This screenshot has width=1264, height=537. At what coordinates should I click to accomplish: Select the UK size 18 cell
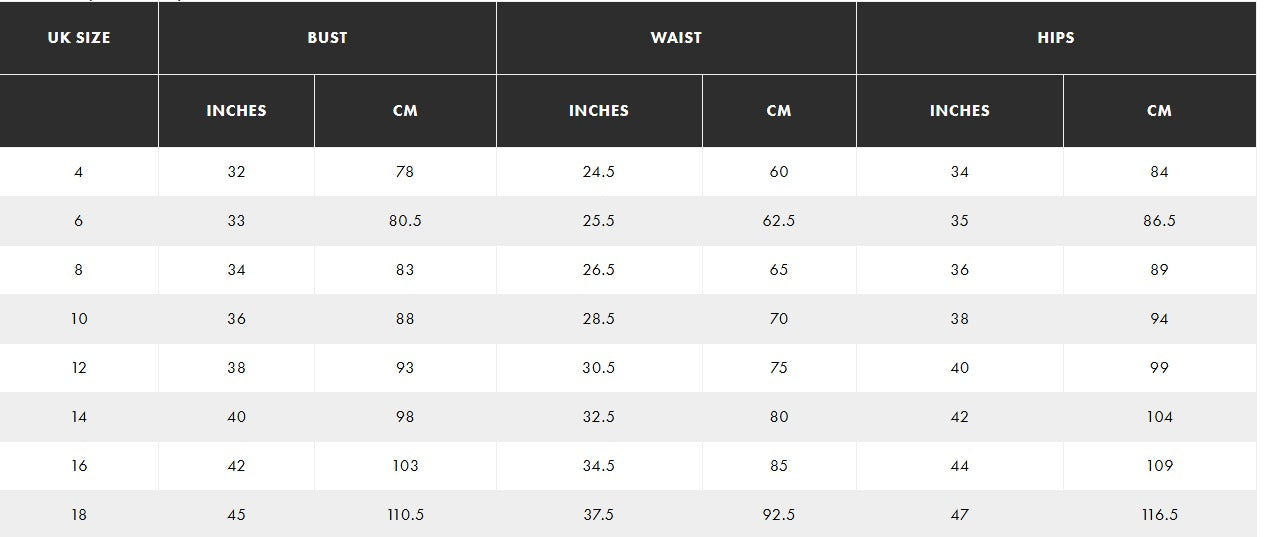(79, 515)
